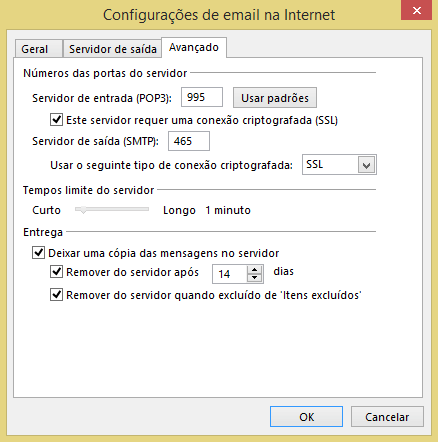
Task: Click the POP3 incoming port field
Action: pos(202,97)
